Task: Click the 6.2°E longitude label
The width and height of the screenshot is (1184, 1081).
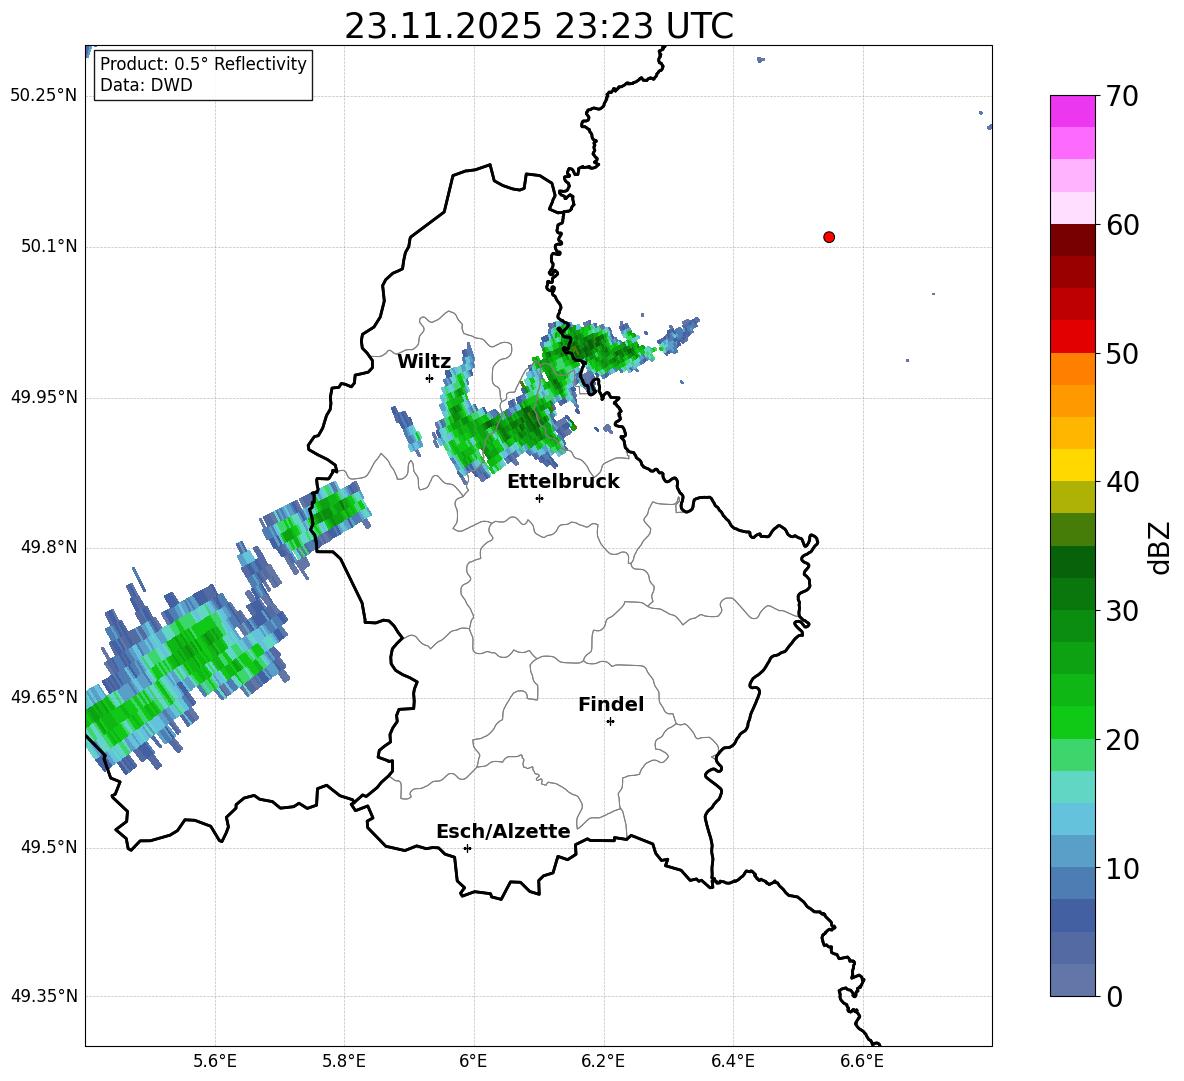Action: pos(603,1061)
